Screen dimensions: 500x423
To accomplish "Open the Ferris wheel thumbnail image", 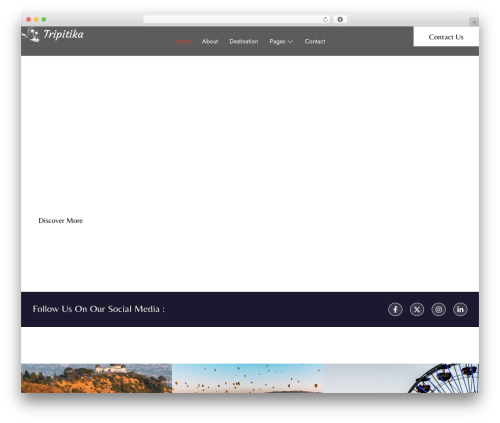I will coord(401,378).
